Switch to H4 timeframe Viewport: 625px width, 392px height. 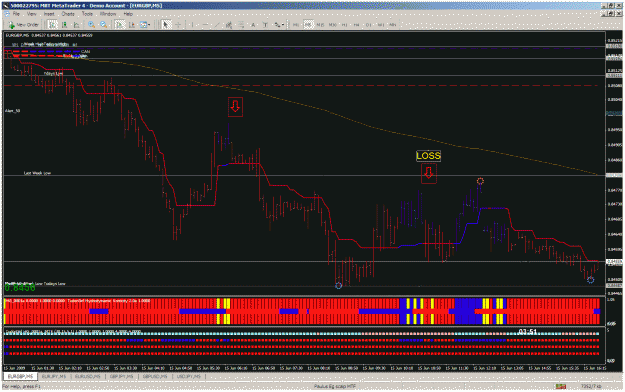pos(356,25)
